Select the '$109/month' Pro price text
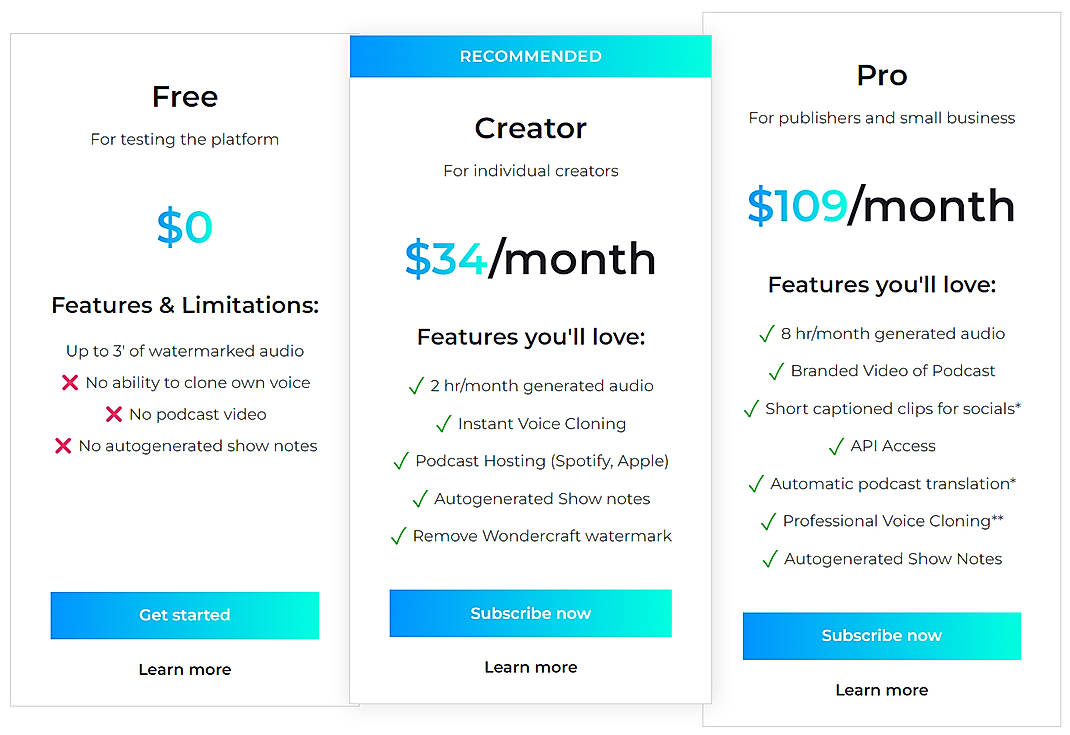The height and width of the screenshot is (735, 1070). 881,205
